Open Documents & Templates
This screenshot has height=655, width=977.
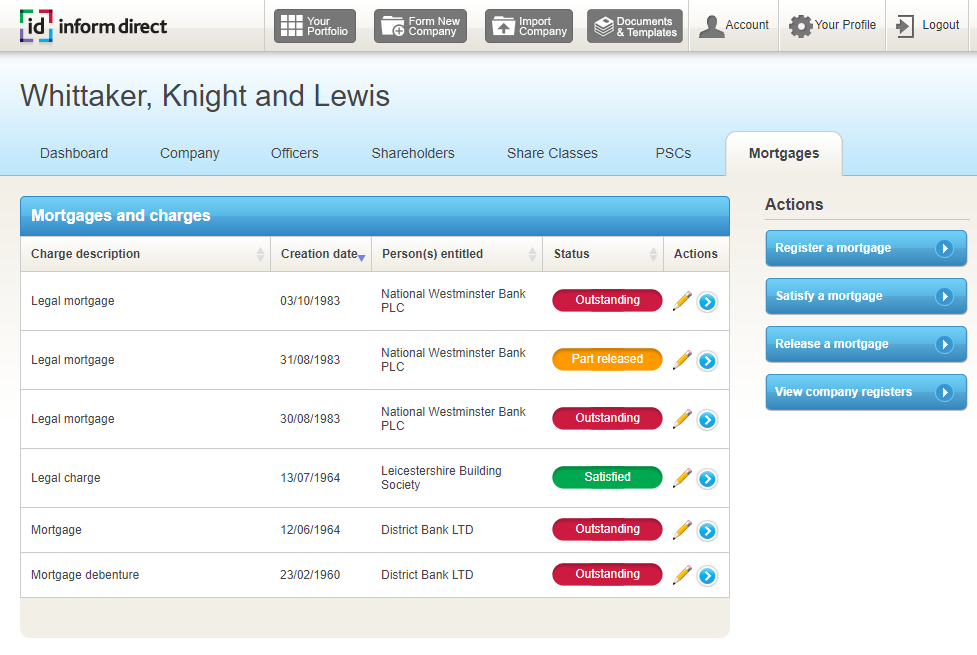[635, 26]
